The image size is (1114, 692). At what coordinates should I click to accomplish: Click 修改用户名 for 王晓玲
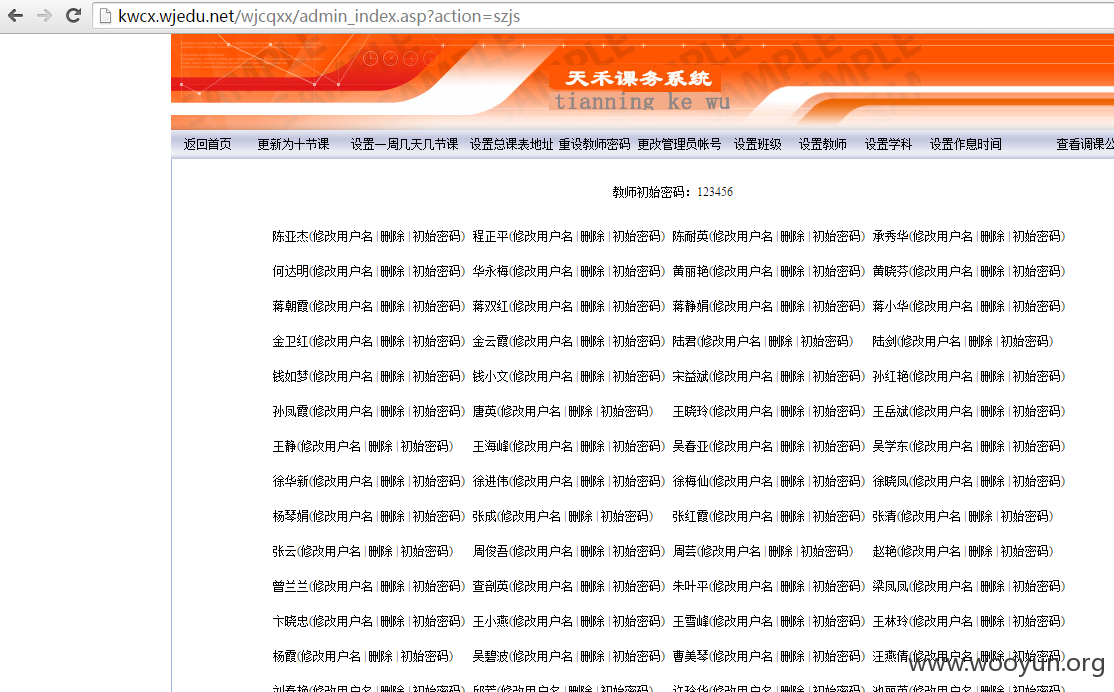(x=743, y=411)
